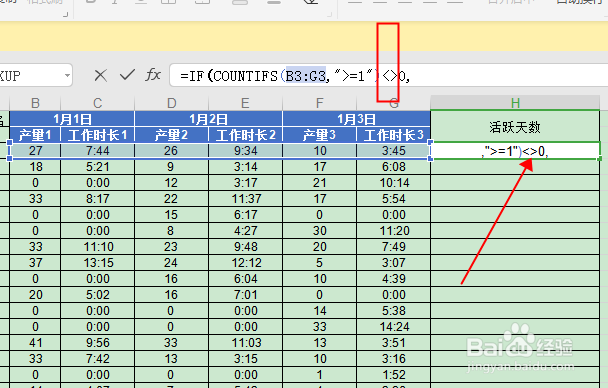Select cell with time 1:52
This screenshot has width=608, height=388.
[393, 375]
